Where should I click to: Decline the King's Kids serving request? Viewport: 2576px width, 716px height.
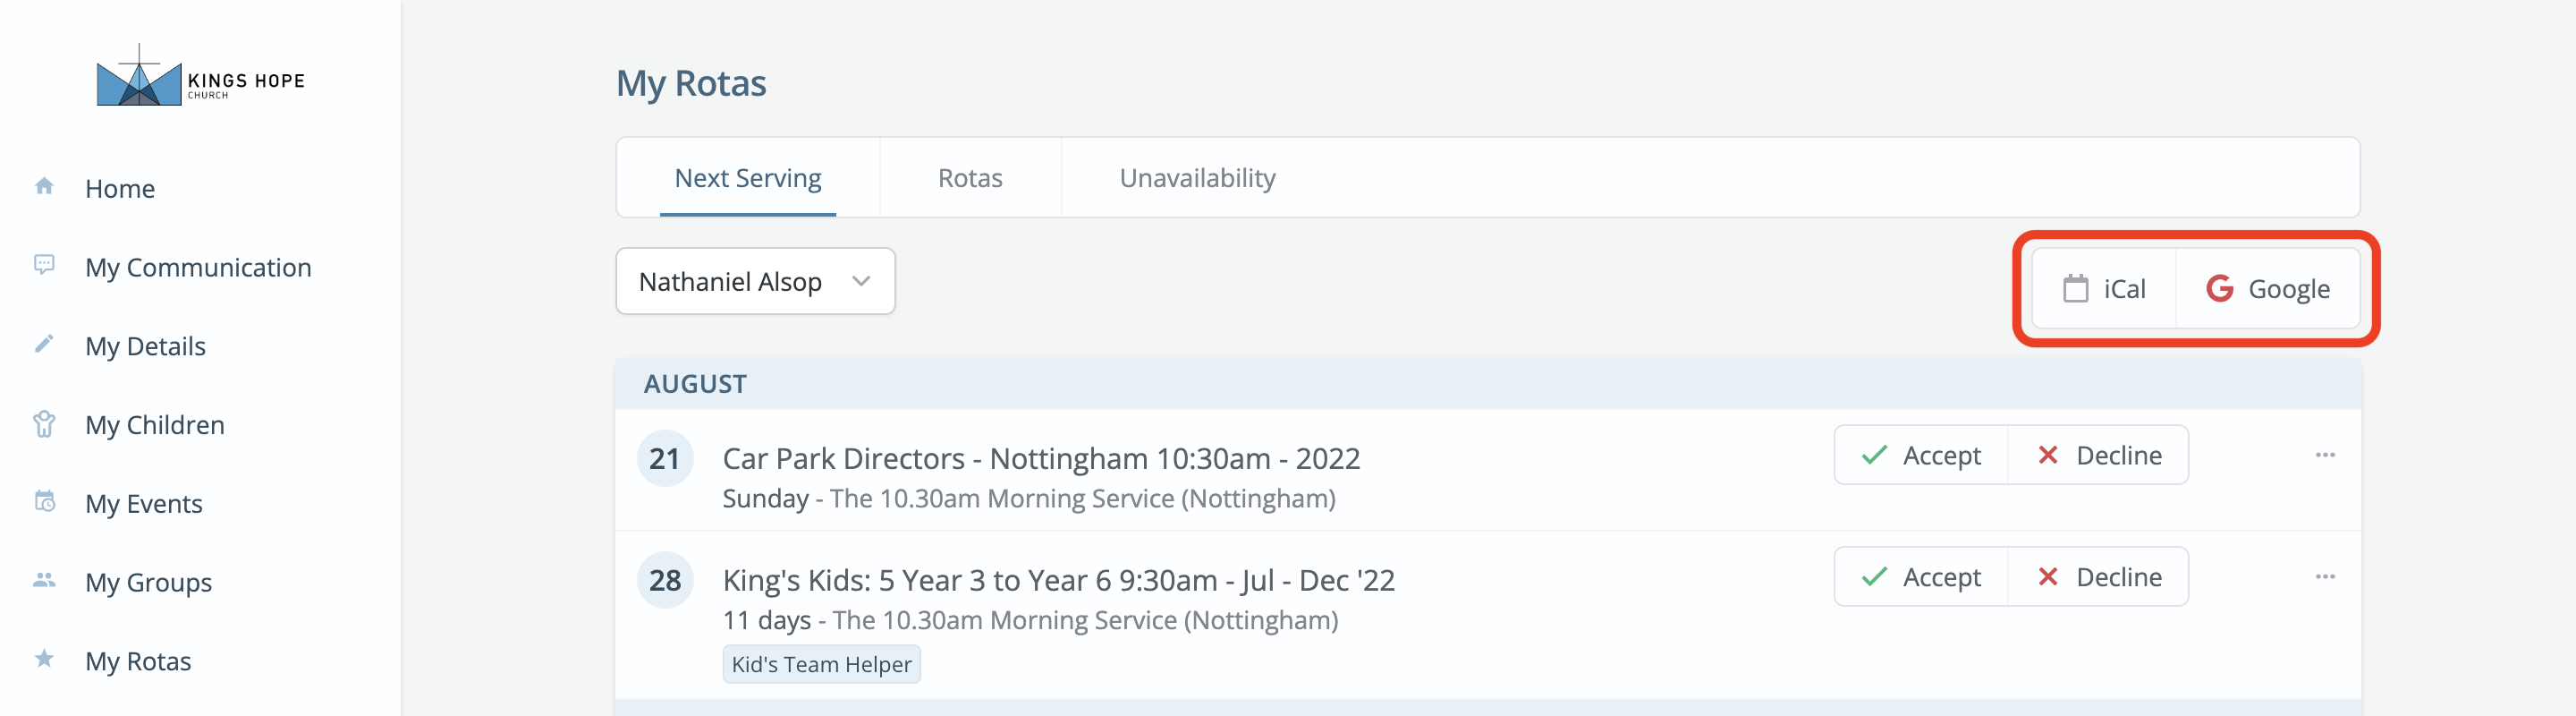2099,577
